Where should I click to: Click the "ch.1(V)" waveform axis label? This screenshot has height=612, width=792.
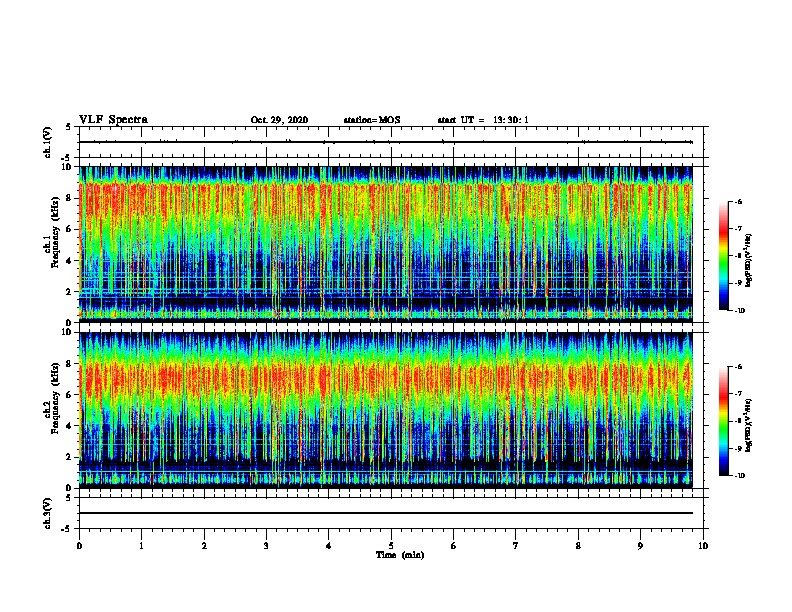[x=48, y=142]
